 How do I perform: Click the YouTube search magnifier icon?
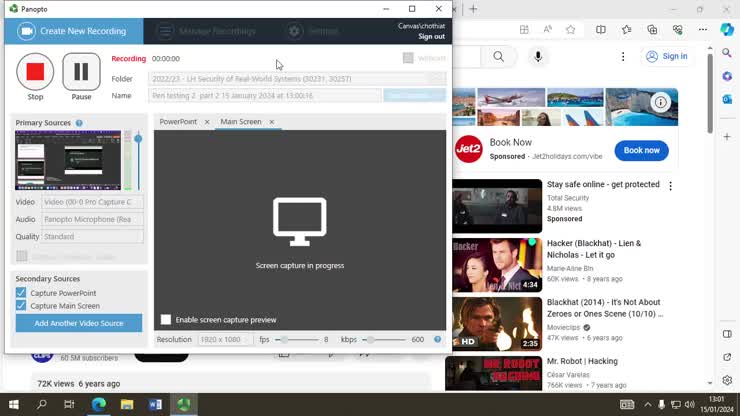click(x=498, y=57)
